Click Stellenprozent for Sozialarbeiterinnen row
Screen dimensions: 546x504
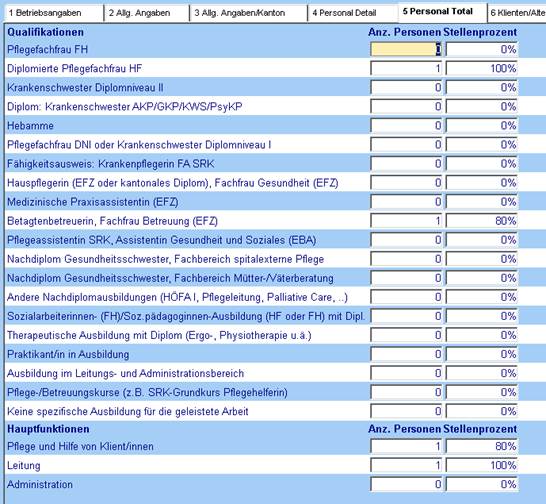482,316
